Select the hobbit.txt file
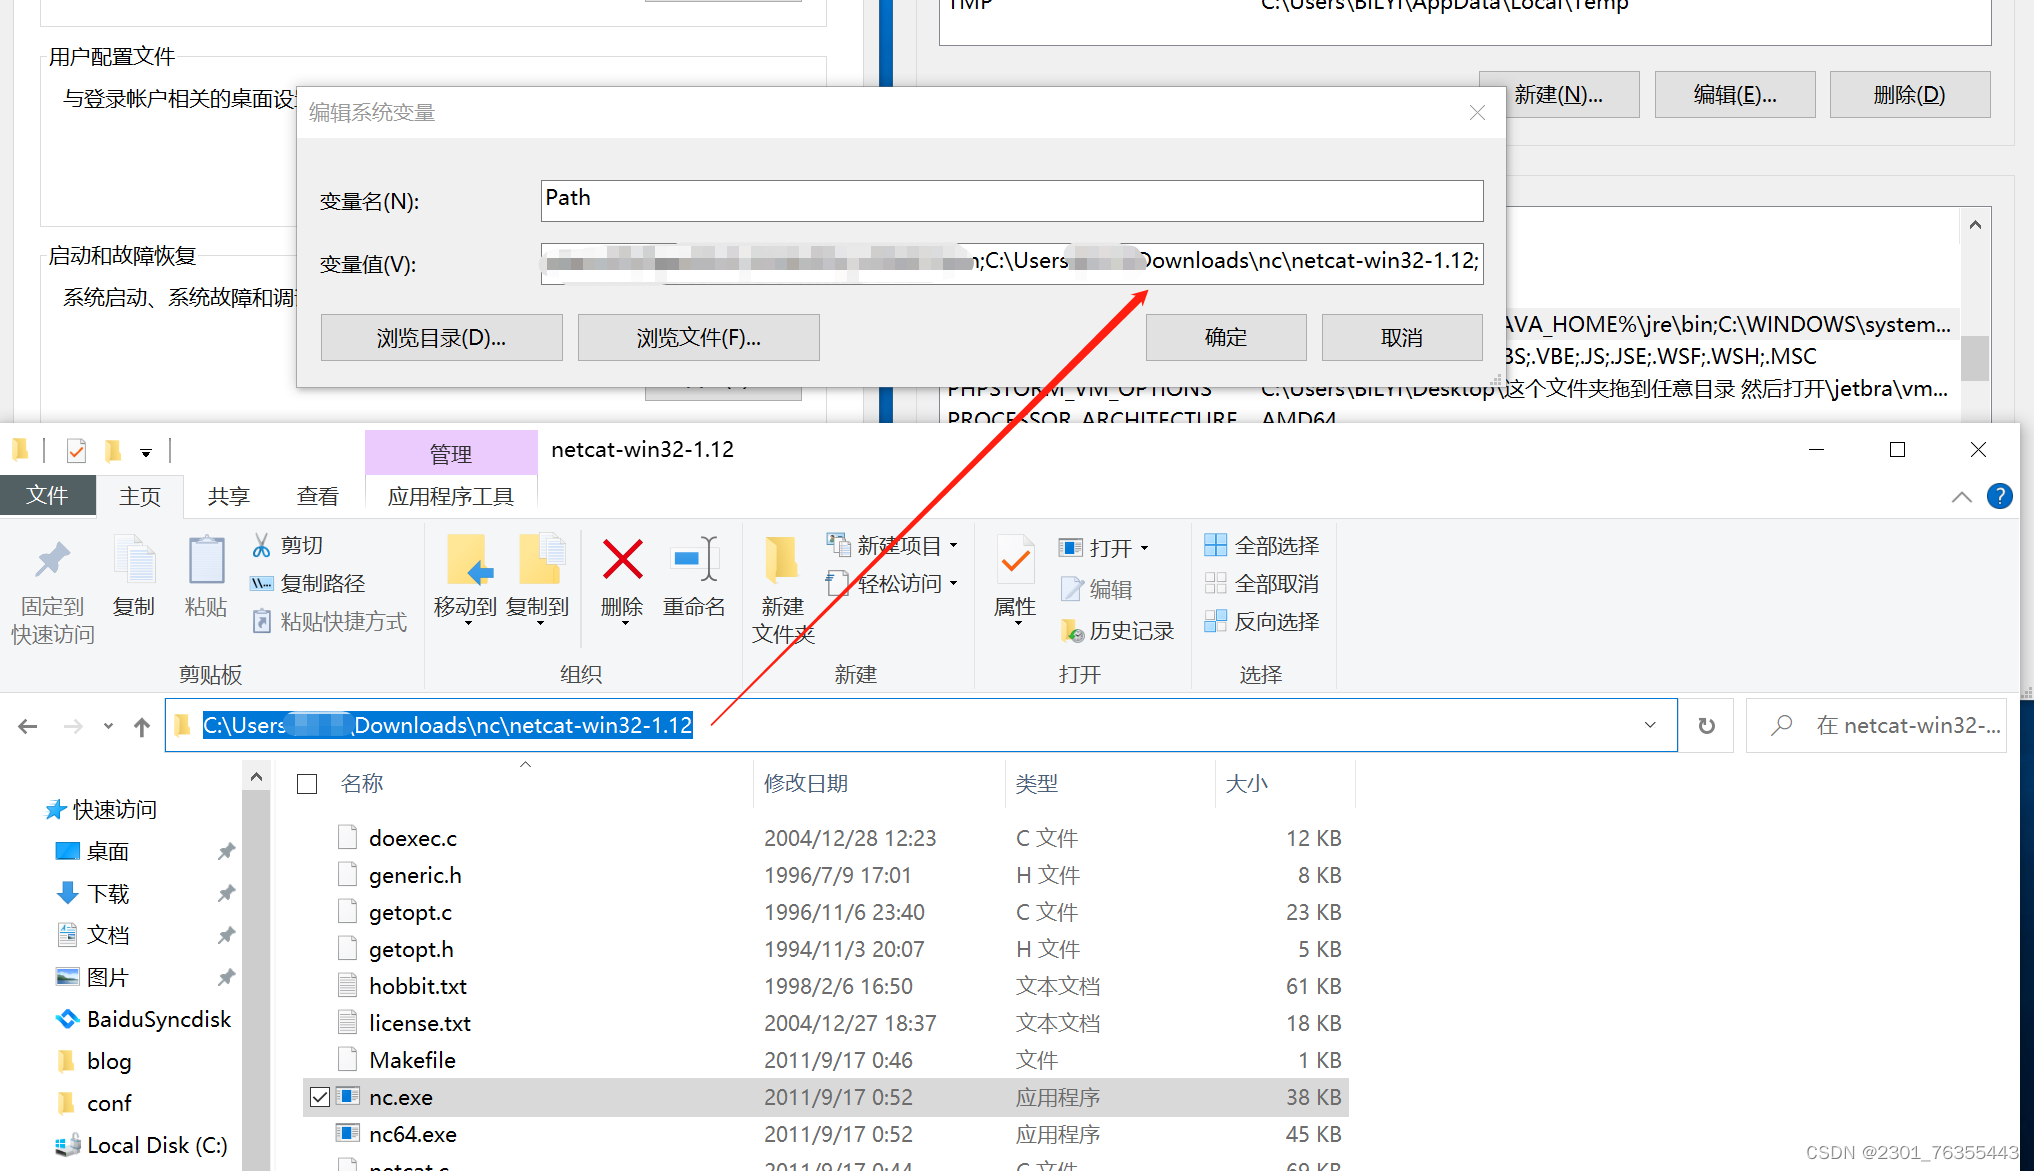 pos(417,986)
